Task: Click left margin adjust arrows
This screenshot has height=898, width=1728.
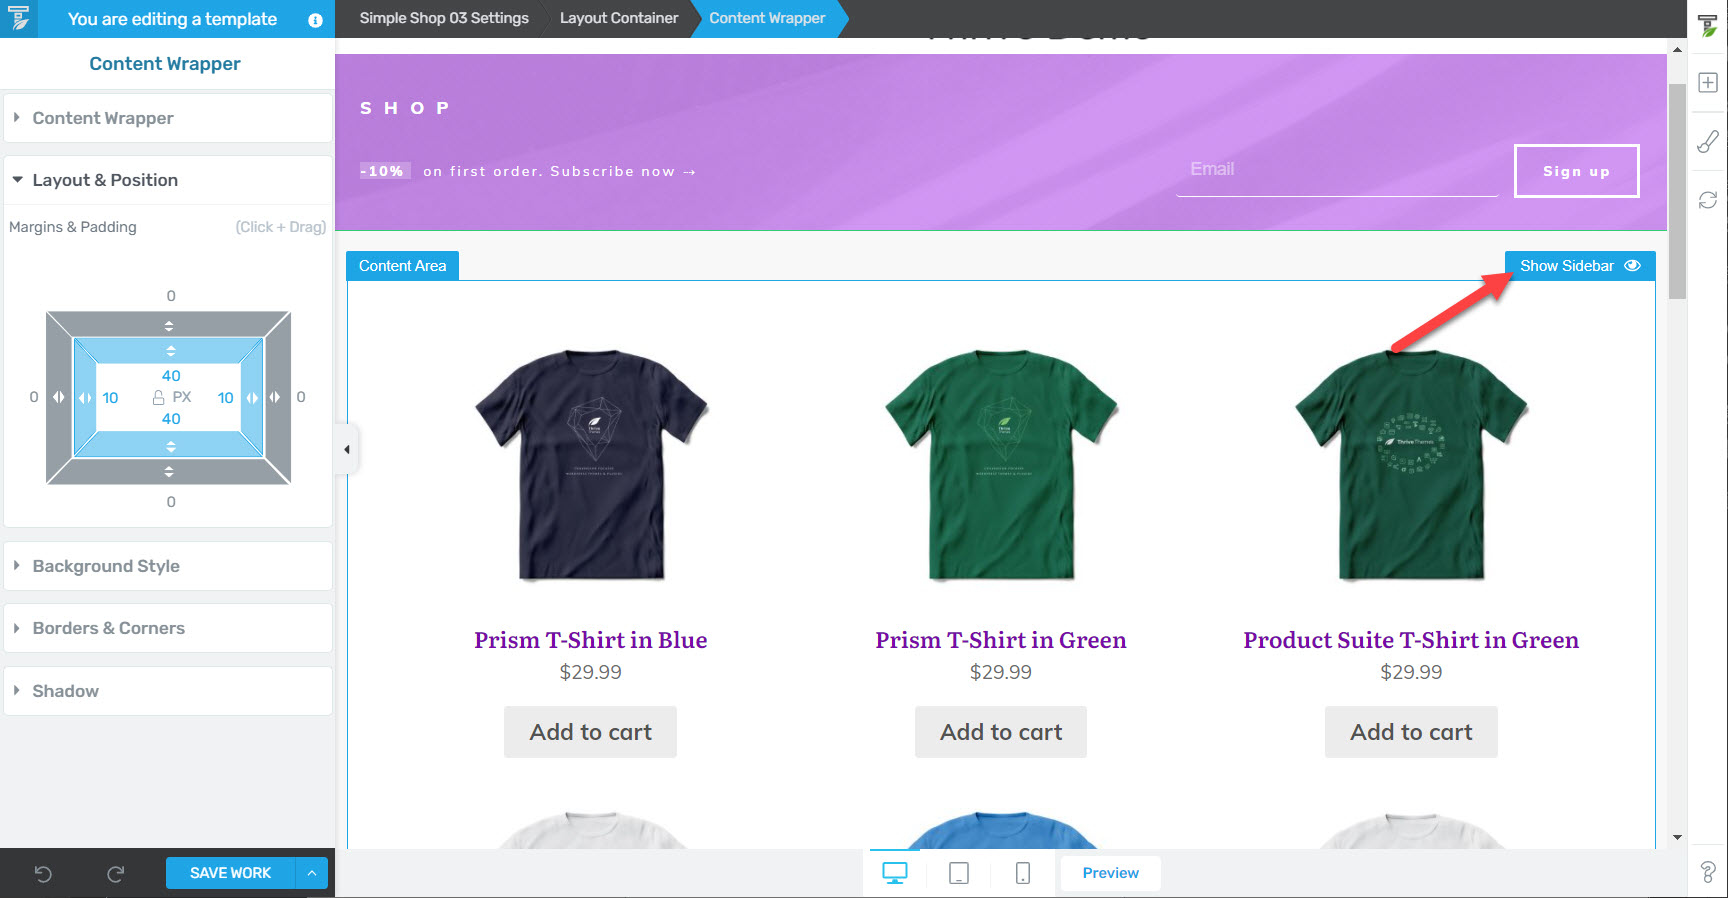Action: click(59, 397)
